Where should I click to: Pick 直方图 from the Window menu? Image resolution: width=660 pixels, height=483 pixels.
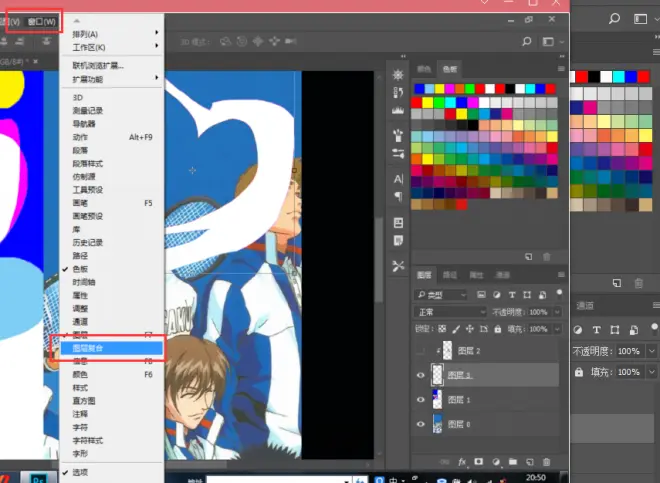pos(84,401)
